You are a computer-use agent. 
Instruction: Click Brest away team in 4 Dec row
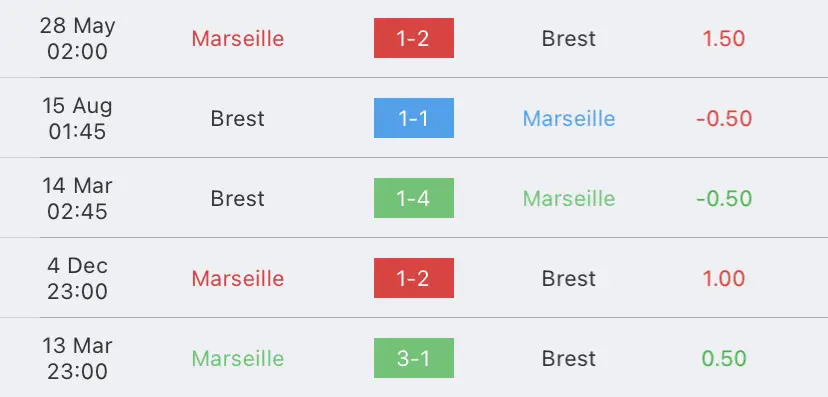[569, 278]
